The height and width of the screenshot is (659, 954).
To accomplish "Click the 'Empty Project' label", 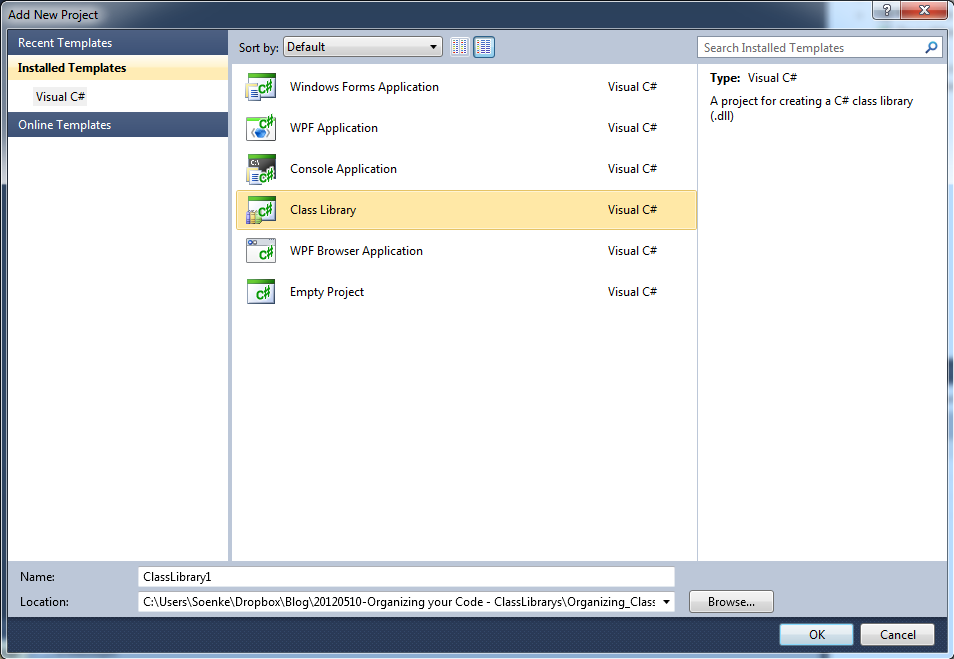I will pos(327,292).
